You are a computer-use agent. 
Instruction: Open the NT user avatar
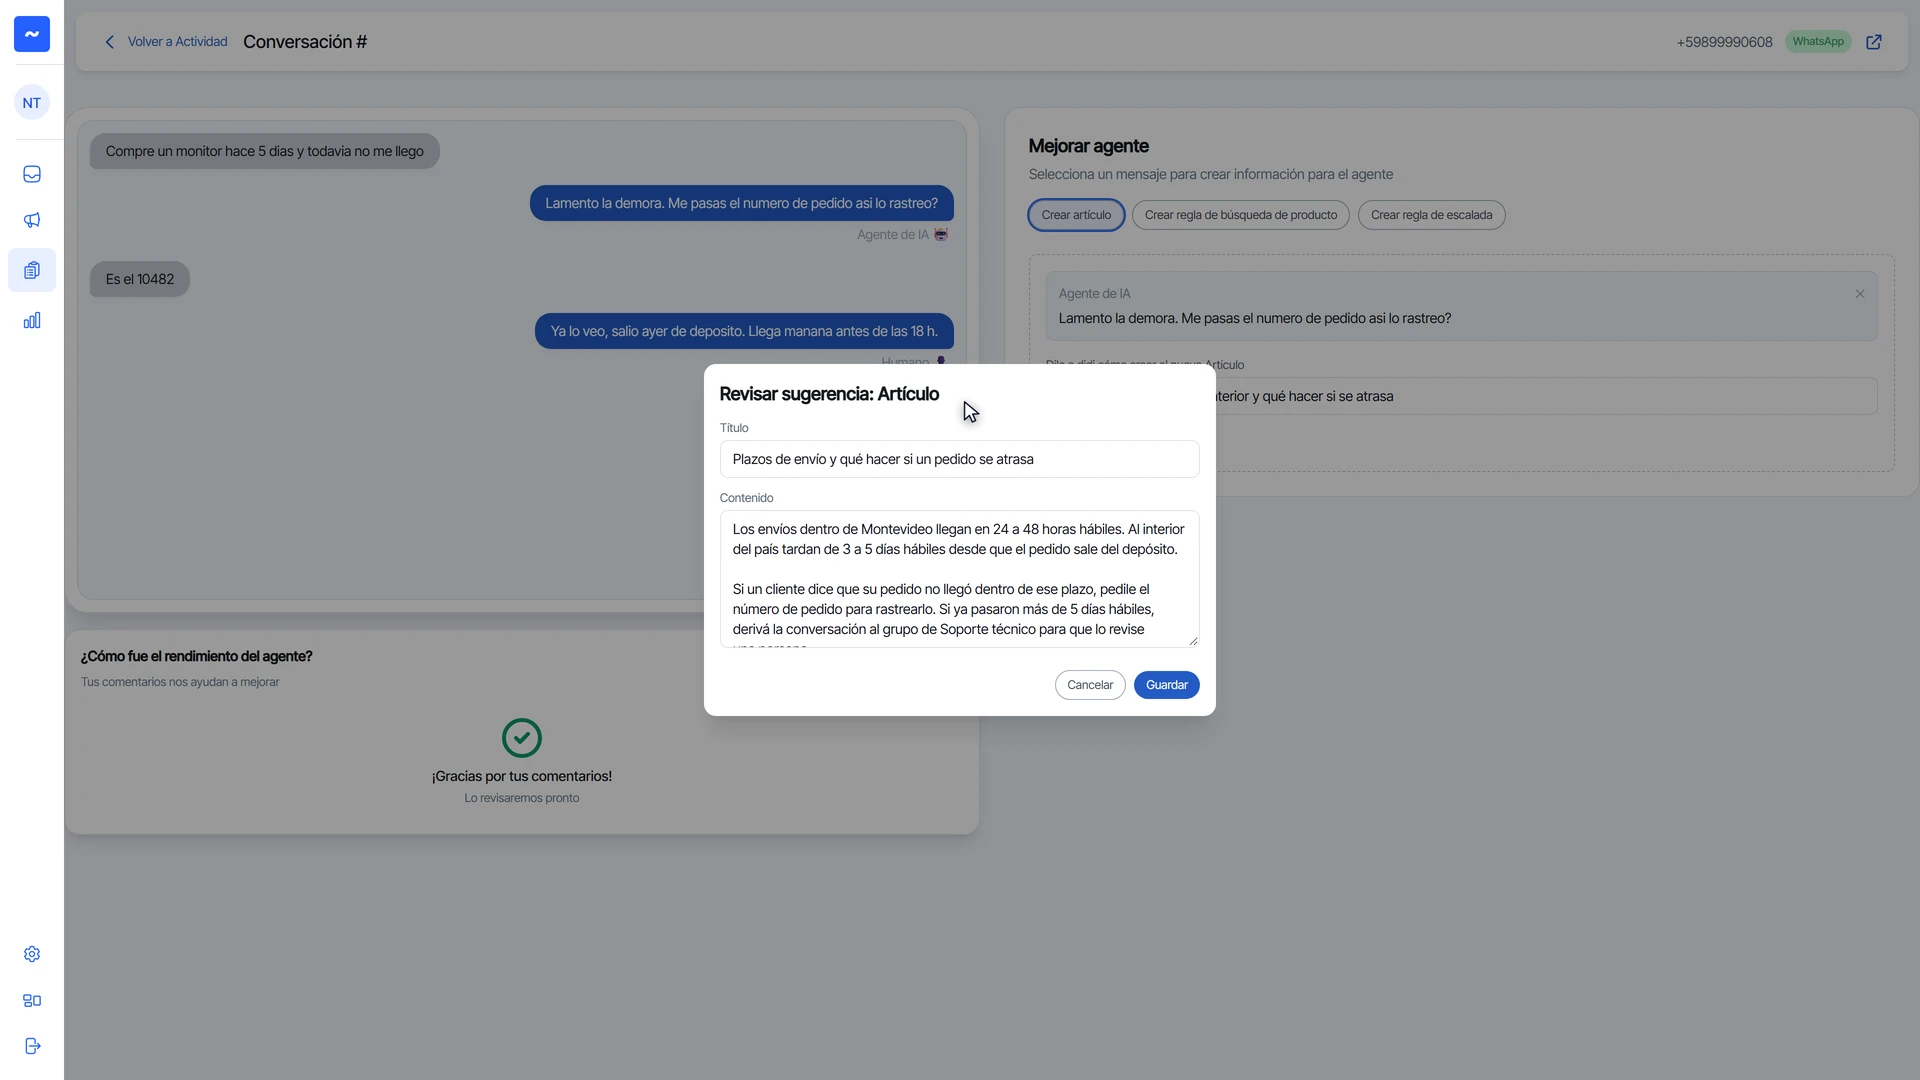pyautogui.click(x=32, y=103)
